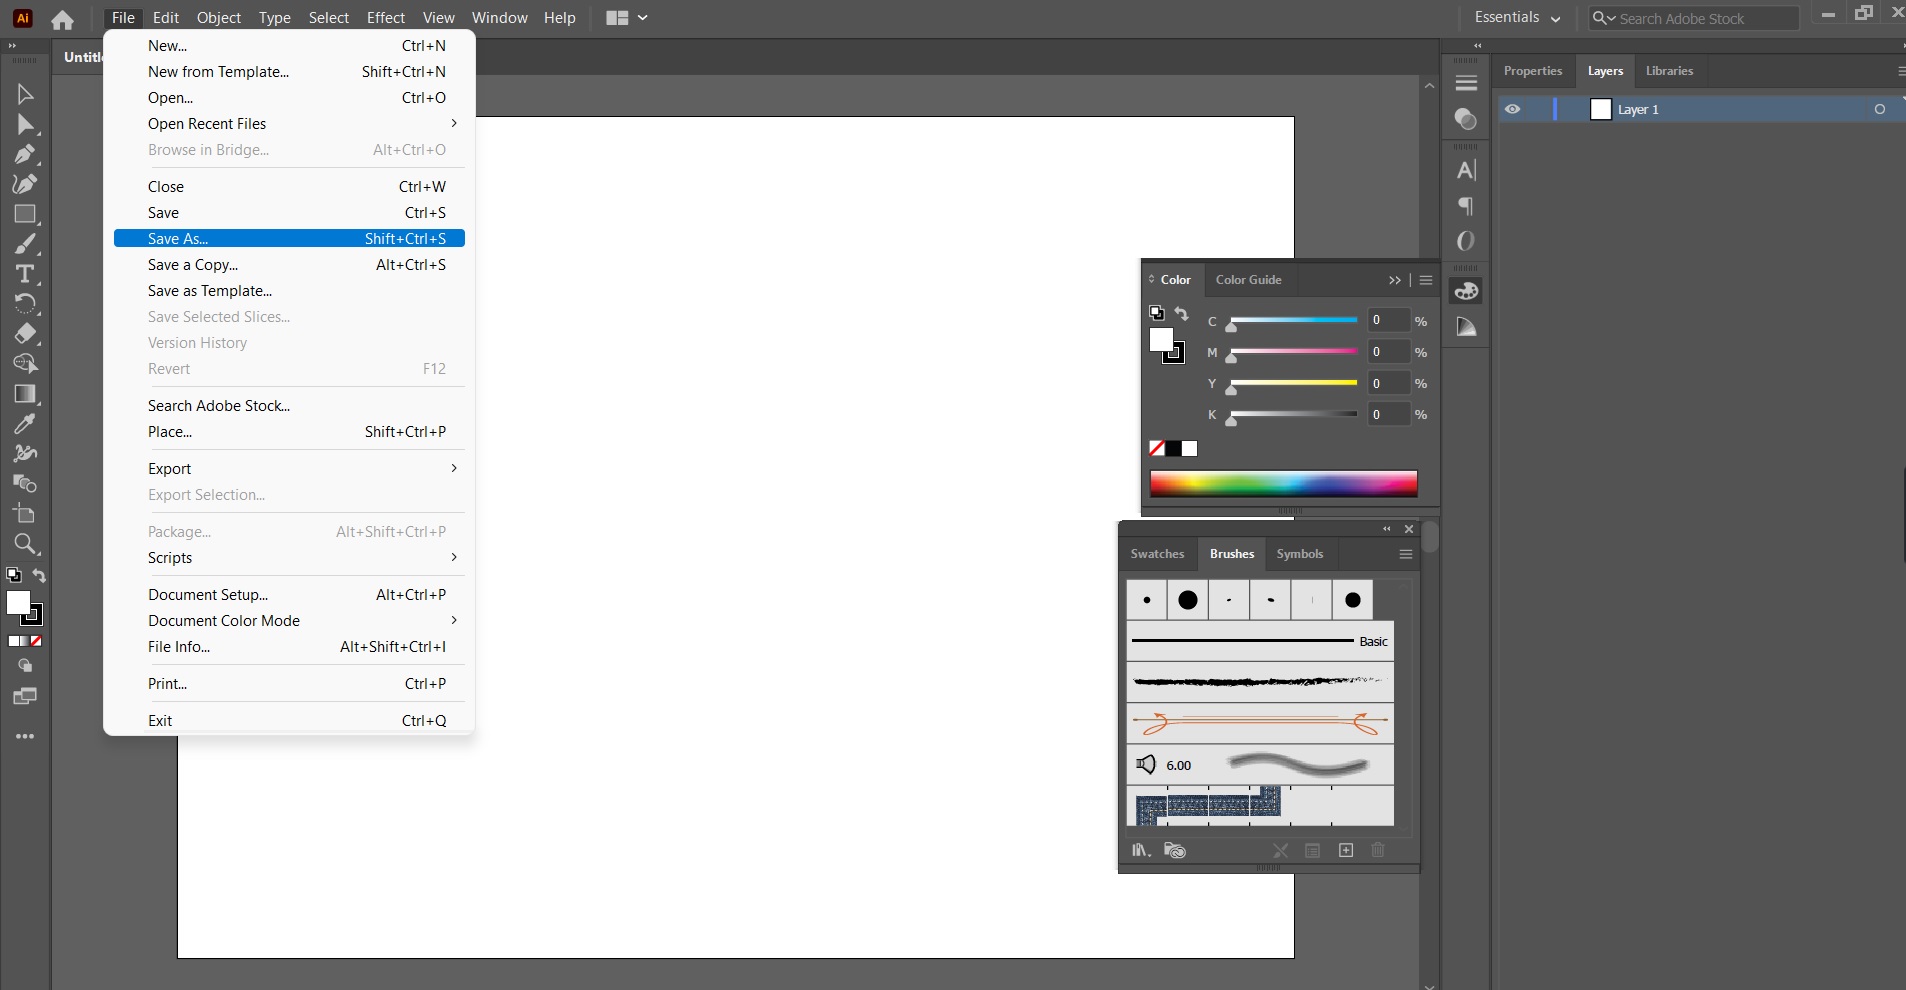Pick a color from the spectrum bar
Image resolution: width=1906 pixels, height=990 pixels.
[1283, 484]
